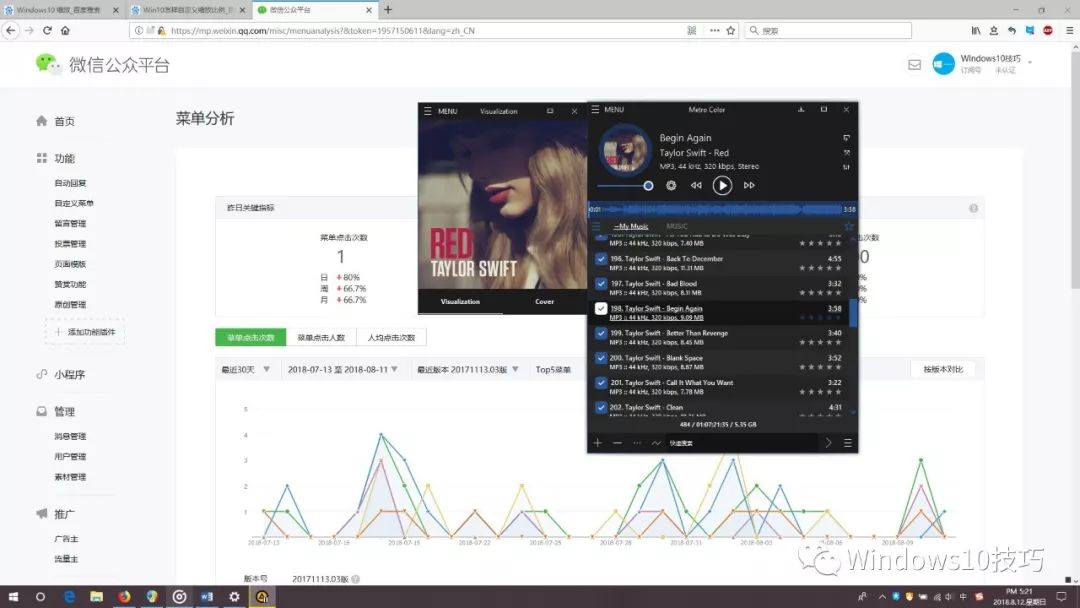This screenshot has width=1080, height=608.
Task: Uncheck track 197 Bad Blood
Action: (601, 284)
